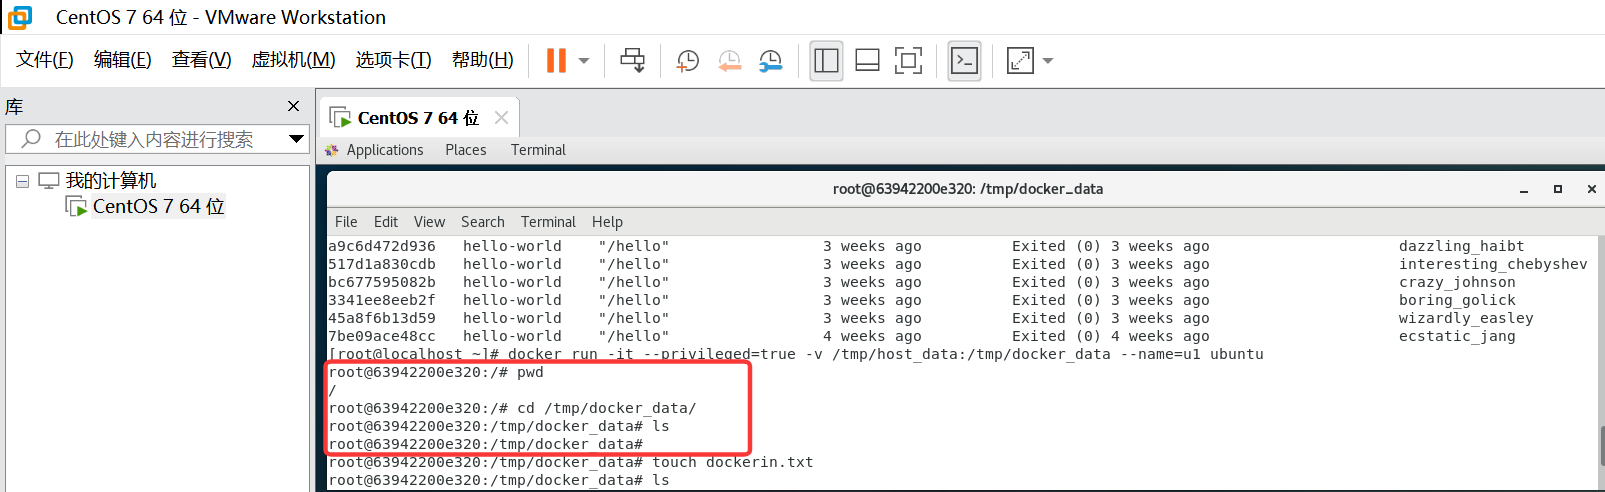Pause the virtual machine
Image resolution: width=1605 pixels, height=492 pixels.
click(x=556, y=61)
